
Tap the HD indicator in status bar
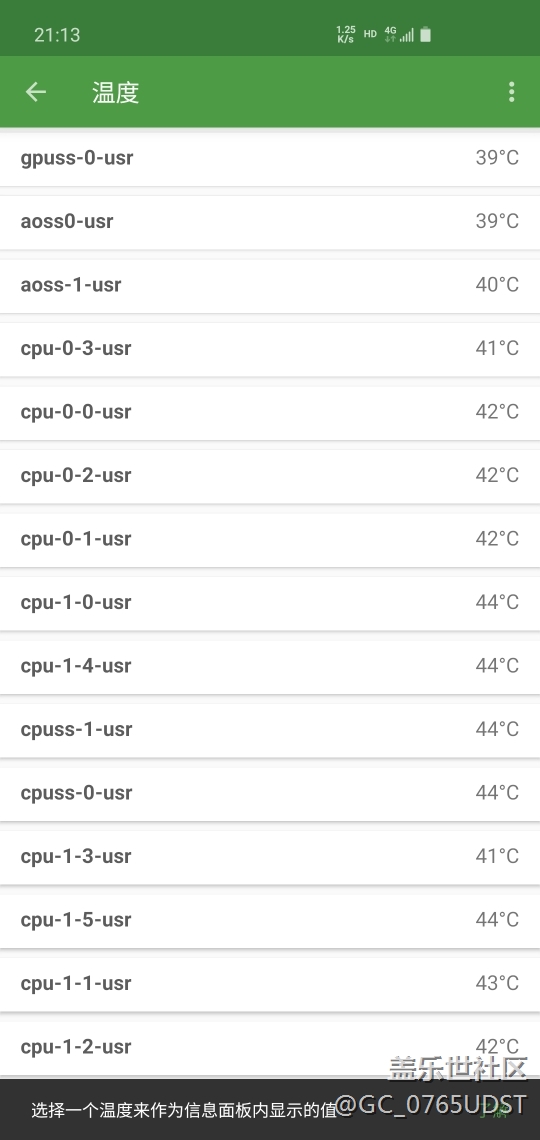370,33
